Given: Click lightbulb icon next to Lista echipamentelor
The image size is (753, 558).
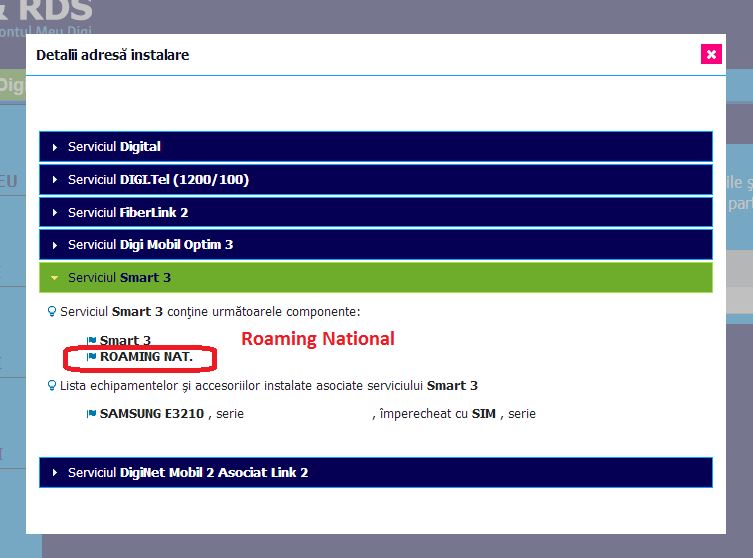Looking at the screenshot, I should (52, 386).
